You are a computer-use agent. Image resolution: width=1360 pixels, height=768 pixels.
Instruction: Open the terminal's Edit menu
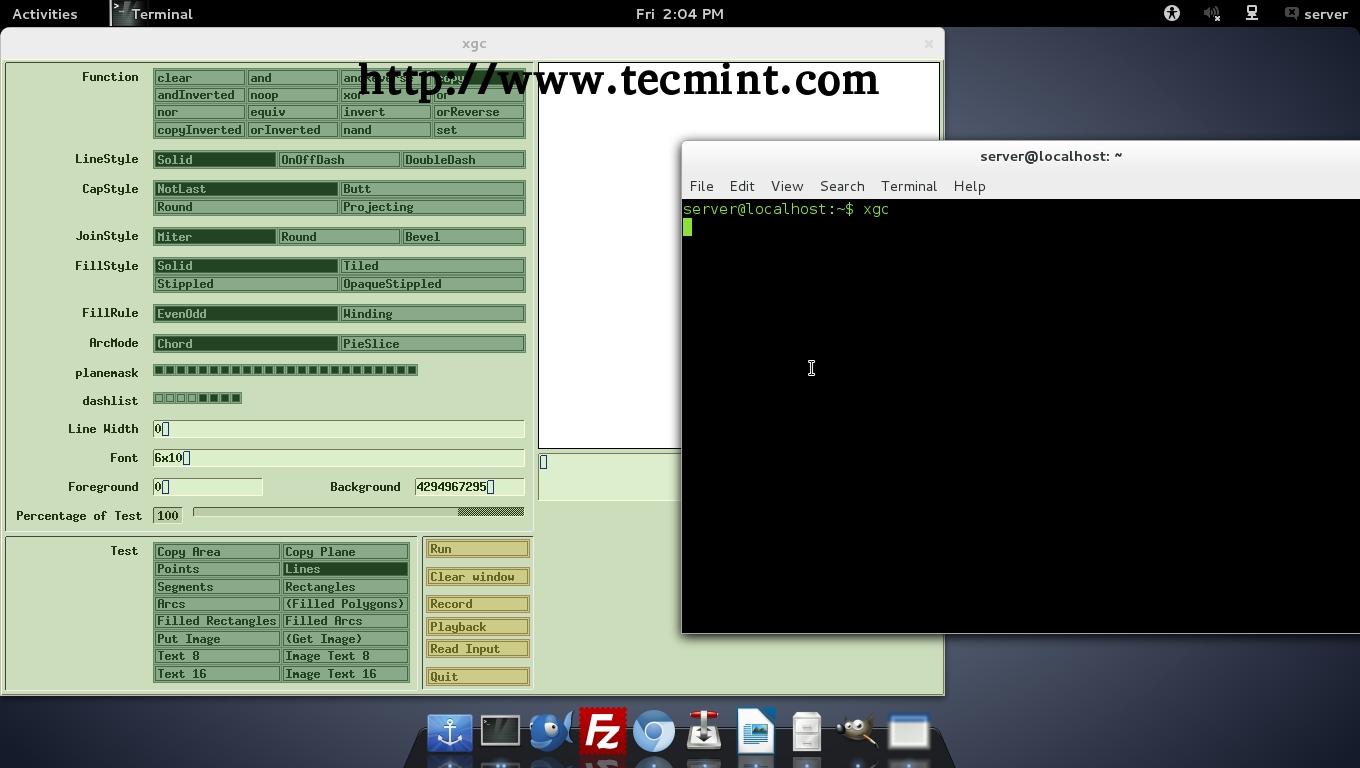[x=742, y=186]
